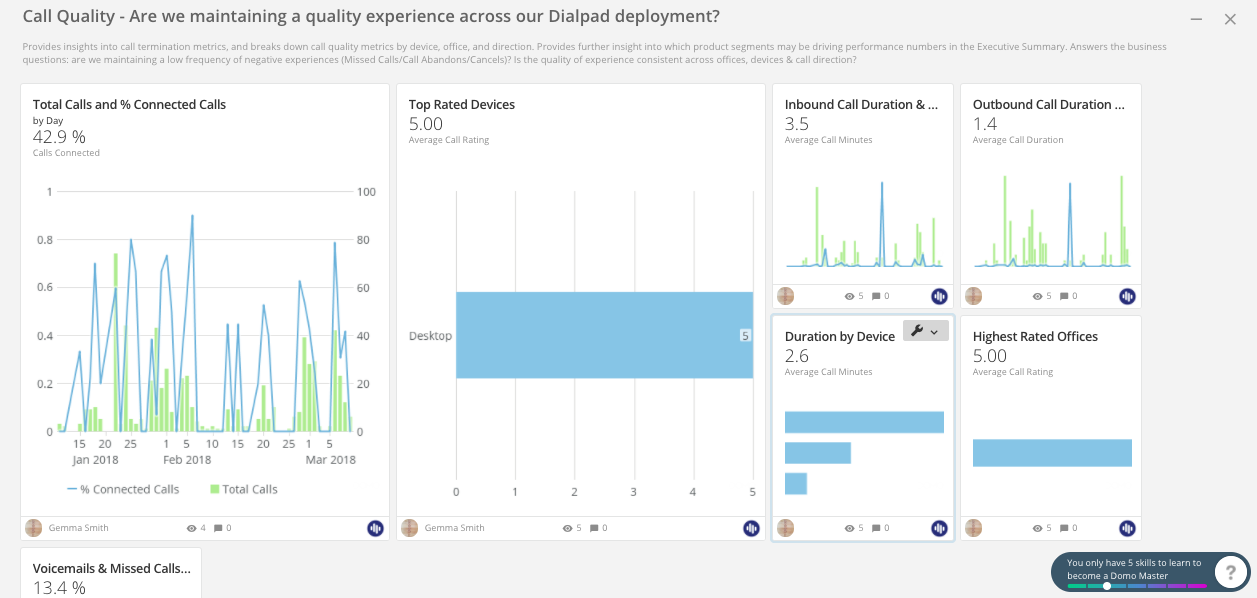Click the Domo icon on Top Rated Devices card
Image resolution: width=1257 pixels, height=598 pixels.
coord(751,528)
